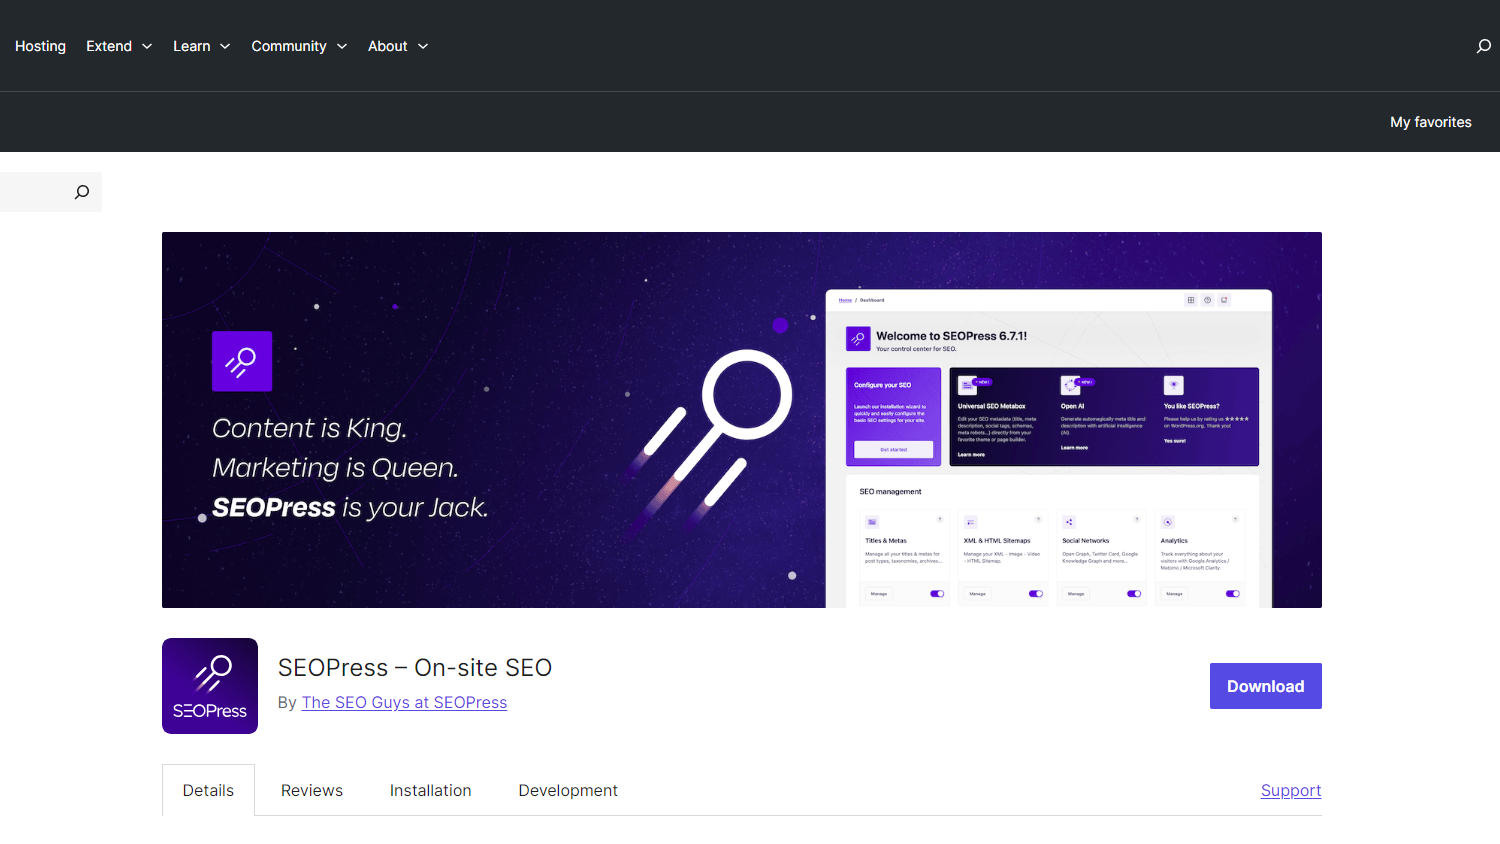Viewport: 1500px width, 844px height.
Task: Click the Analytics card icon
Action: (1167, 522)
